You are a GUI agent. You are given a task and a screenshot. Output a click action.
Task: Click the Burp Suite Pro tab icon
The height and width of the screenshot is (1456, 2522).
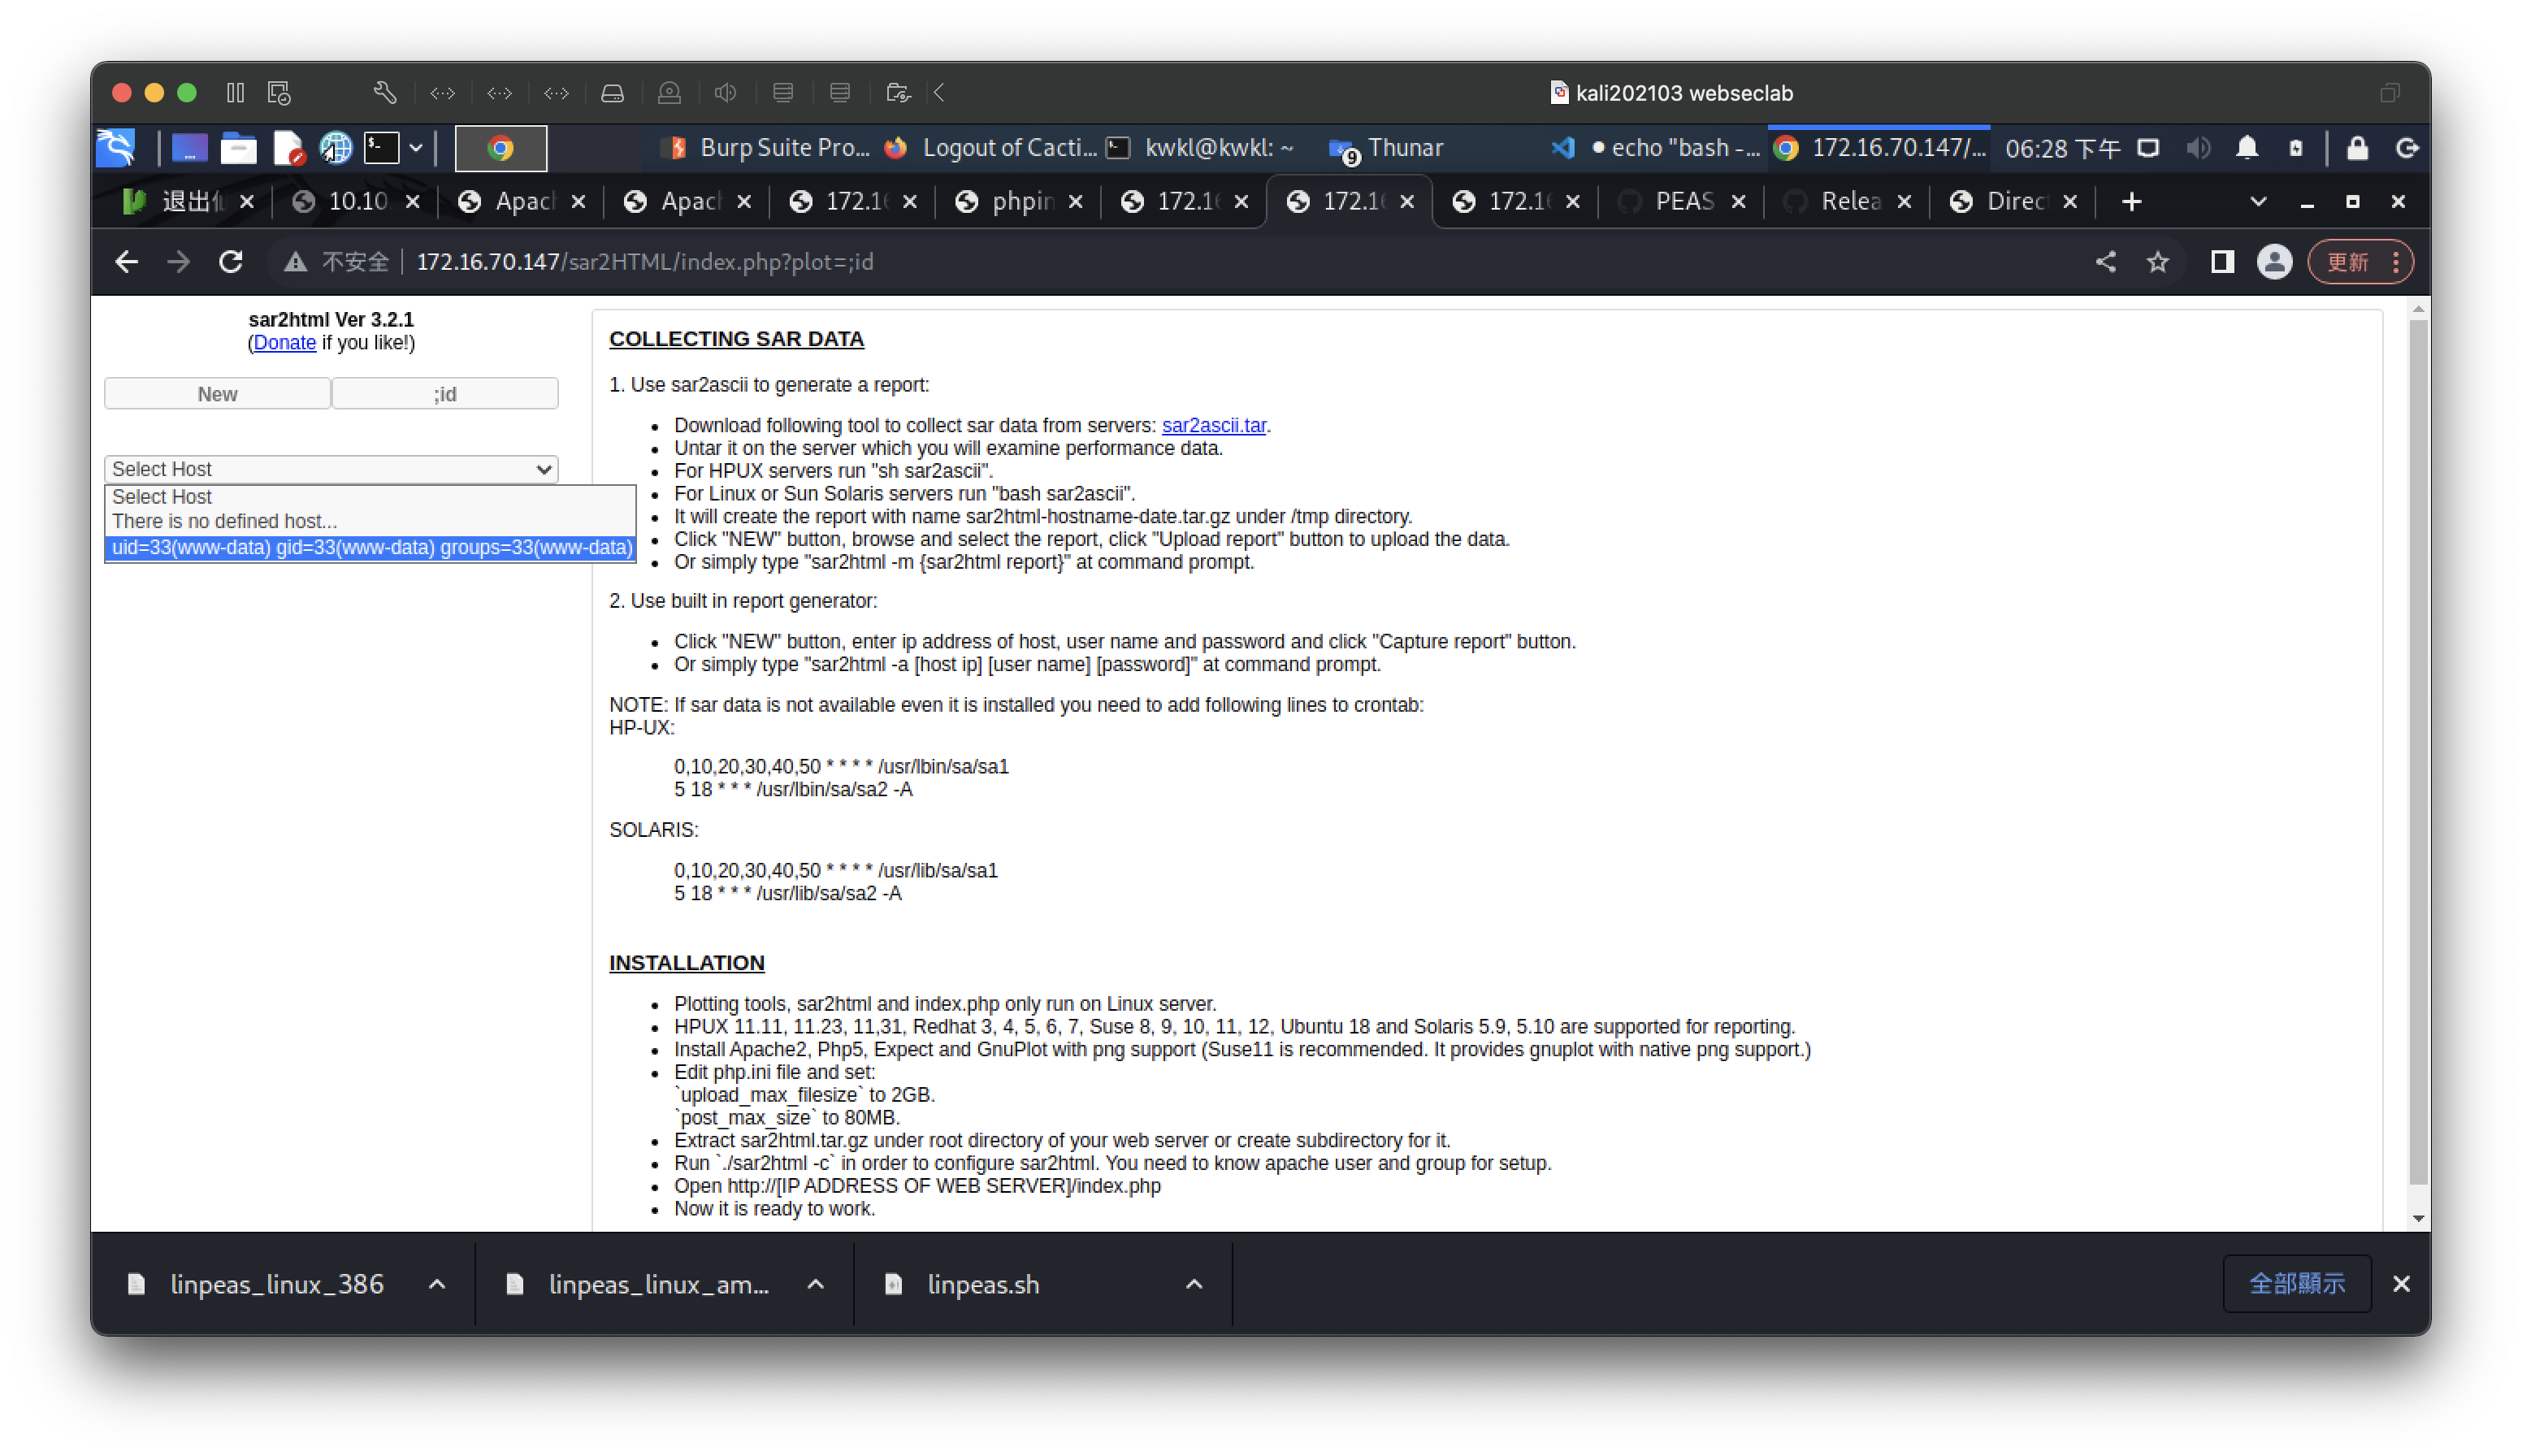coord(674,147)
